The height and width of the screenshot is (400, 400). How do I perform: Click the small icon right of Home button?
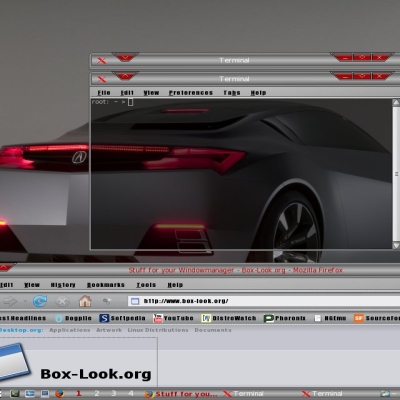(107, 301)
